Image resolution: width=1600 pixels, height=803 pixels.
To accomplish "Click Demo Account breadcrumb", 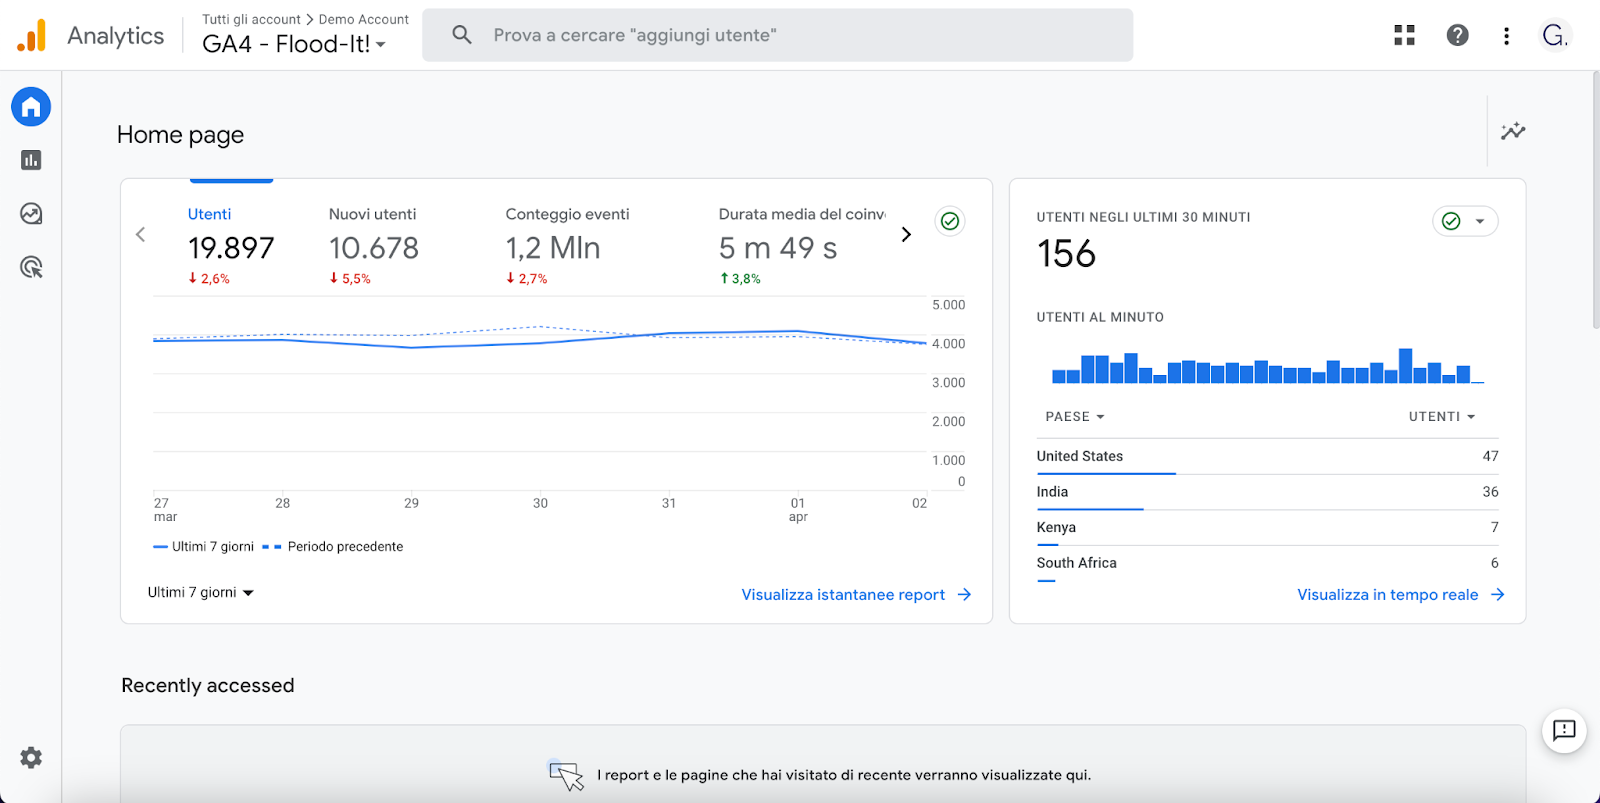I will tap(364, 19).
